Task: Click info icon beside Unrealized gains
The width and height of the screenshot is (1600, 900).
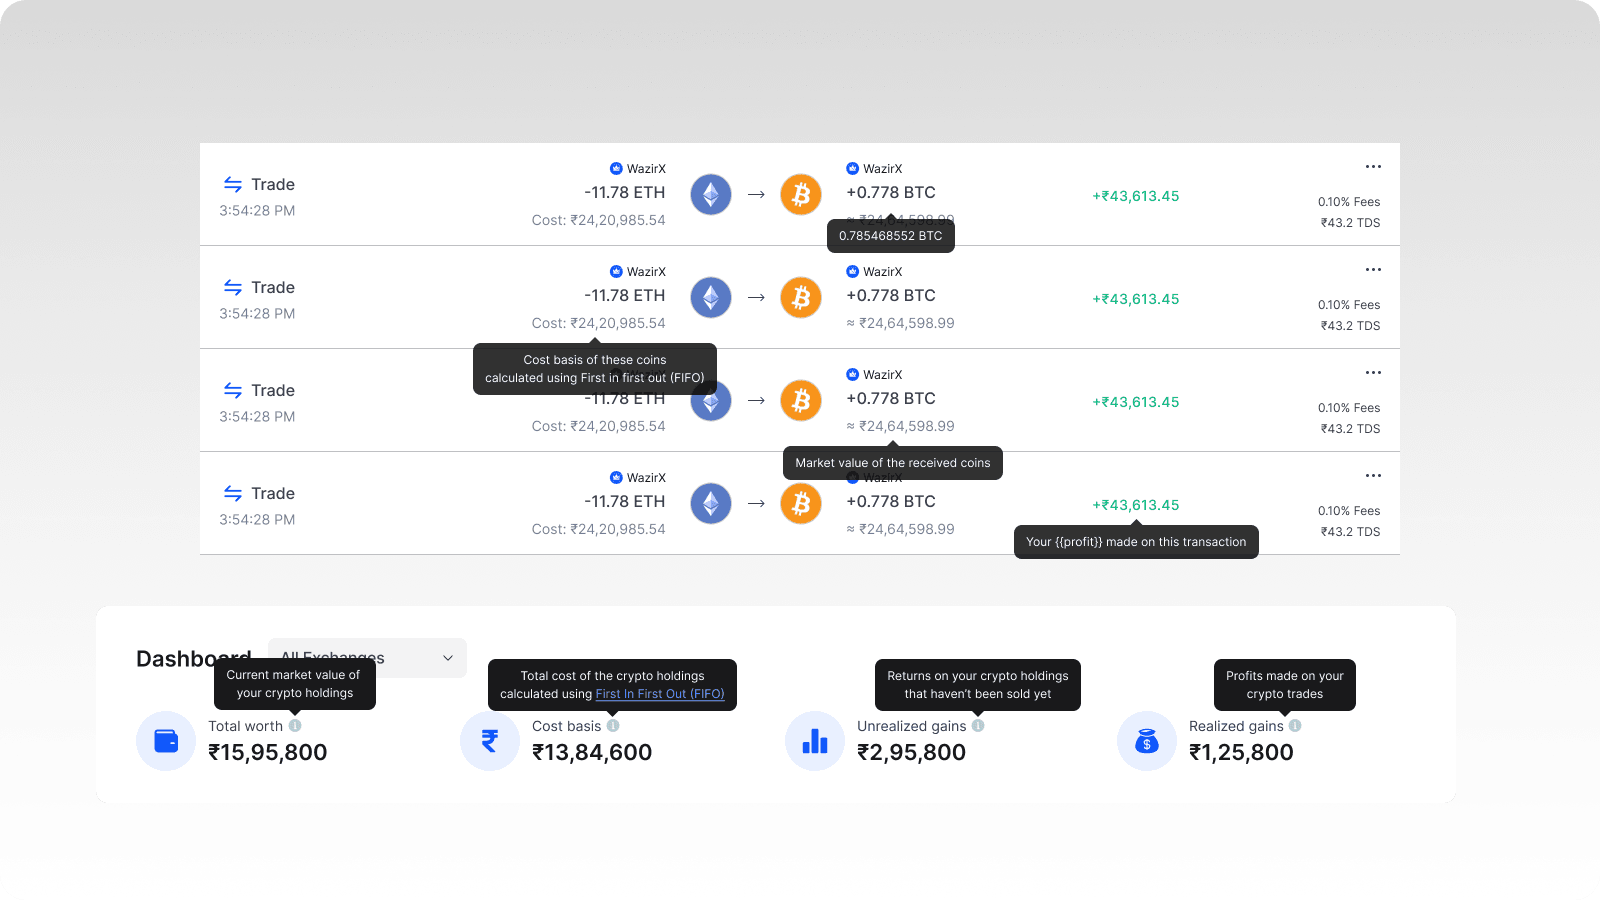Action: 978,726
